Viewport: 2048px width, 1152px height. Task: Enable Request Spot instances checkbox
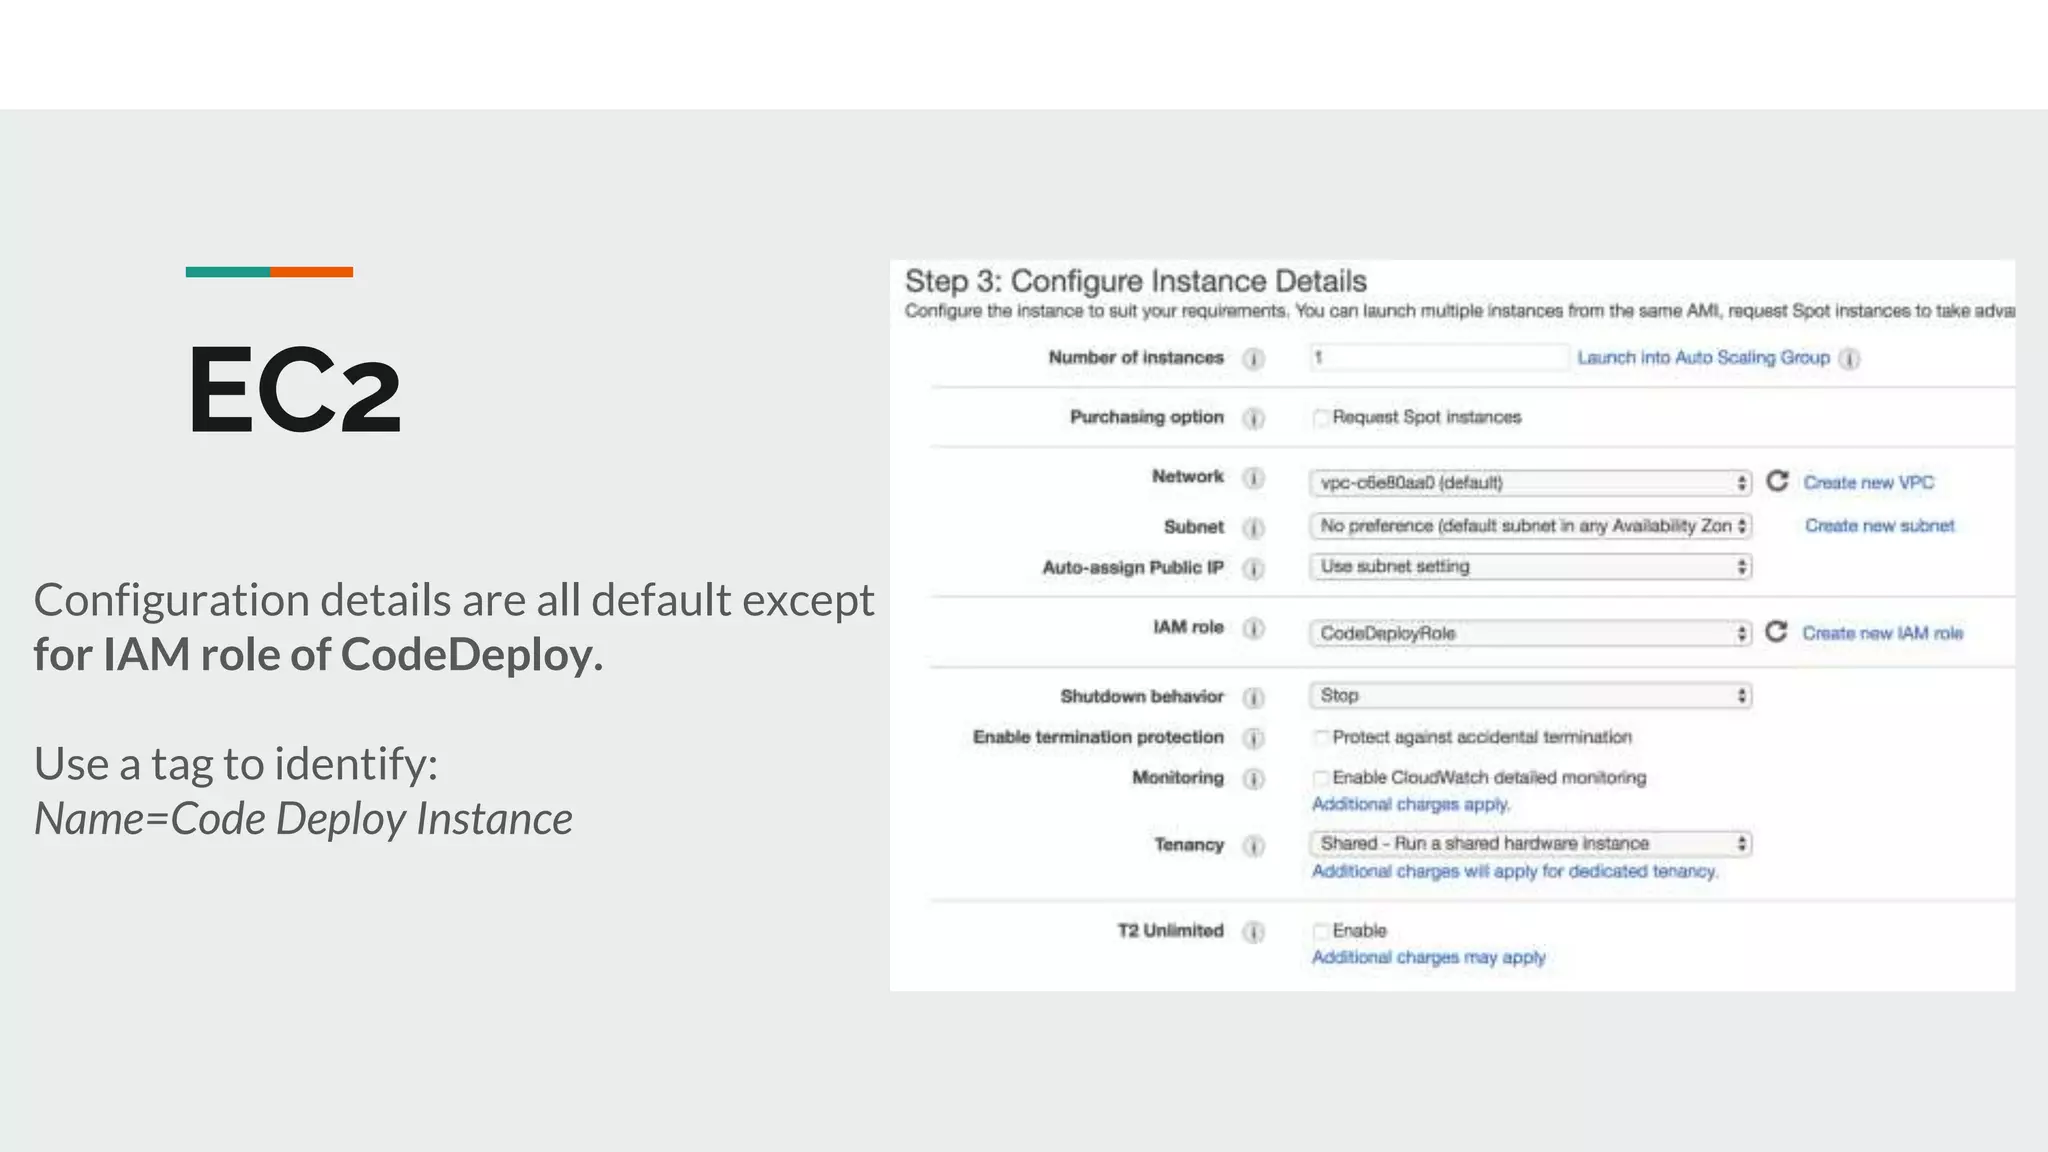point(1321,418)
